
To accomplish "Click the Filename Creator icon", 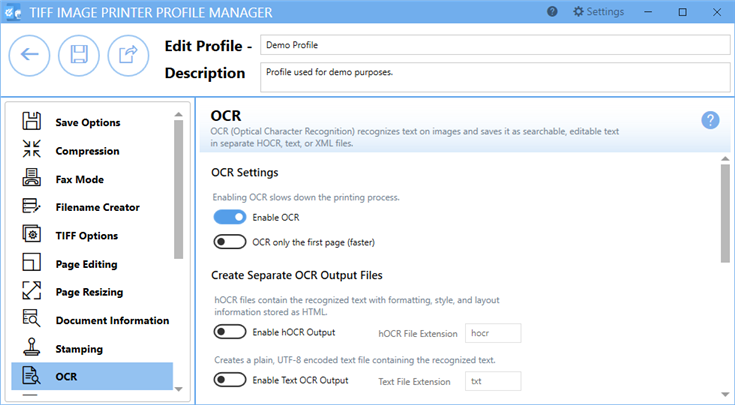I will pyautogui.click(x=31, y=206).
